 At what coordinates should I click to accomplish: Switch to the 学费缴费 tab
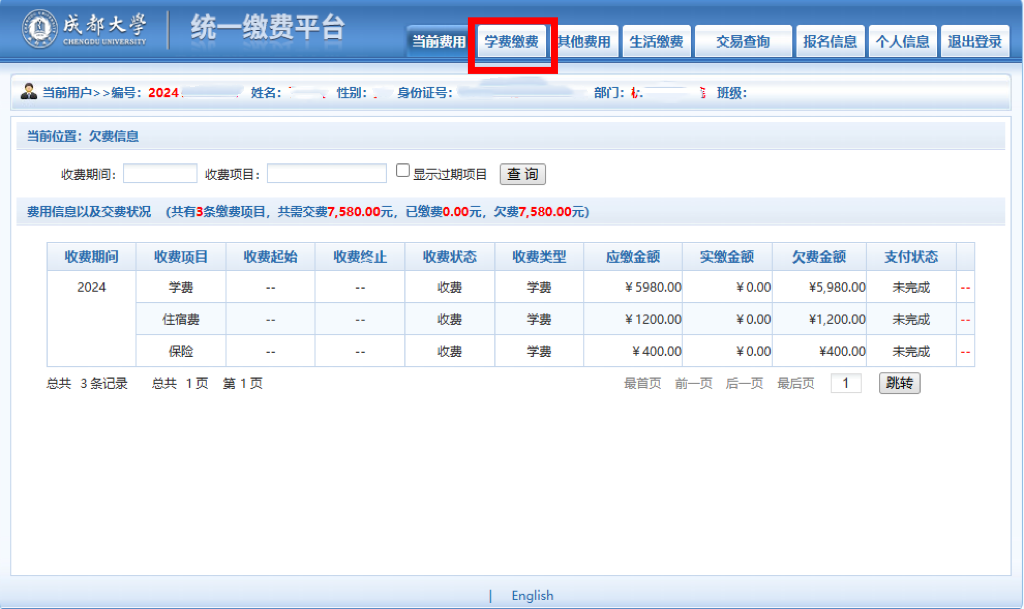point(511,42)
